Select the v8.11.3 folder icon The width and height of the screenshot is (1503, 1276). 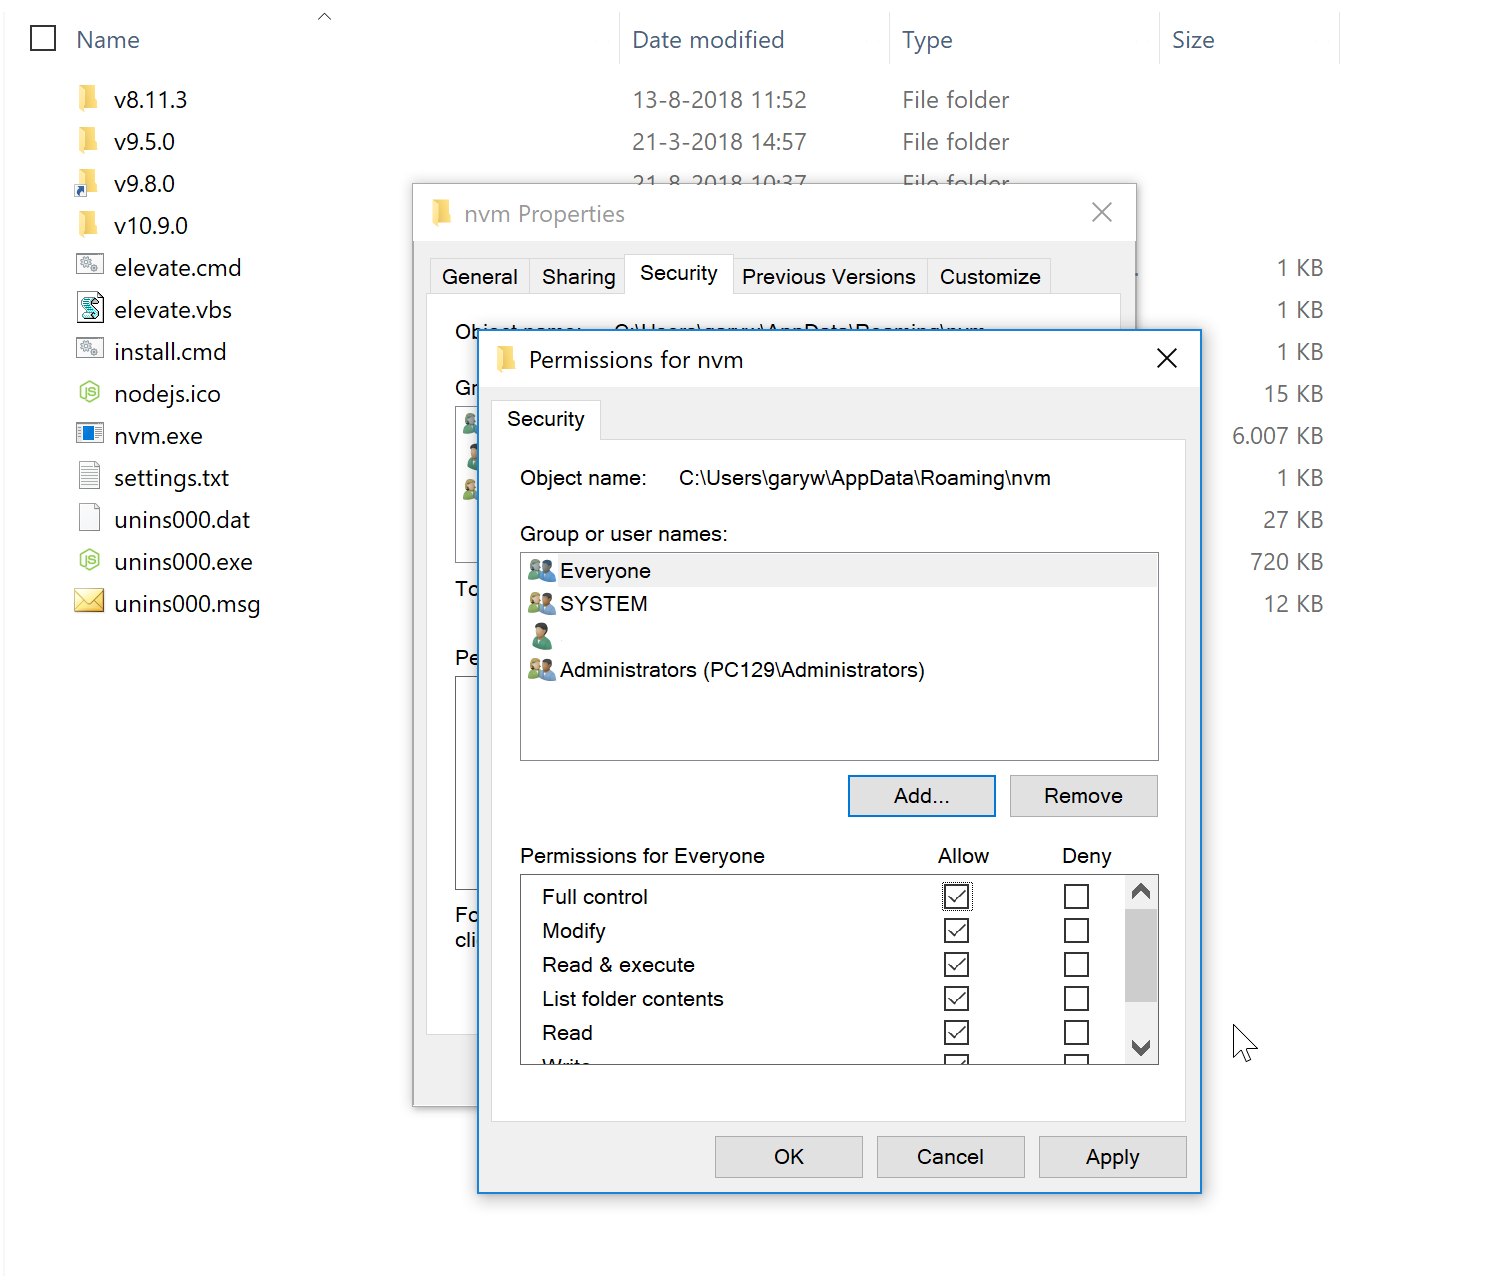coord(89,98)
